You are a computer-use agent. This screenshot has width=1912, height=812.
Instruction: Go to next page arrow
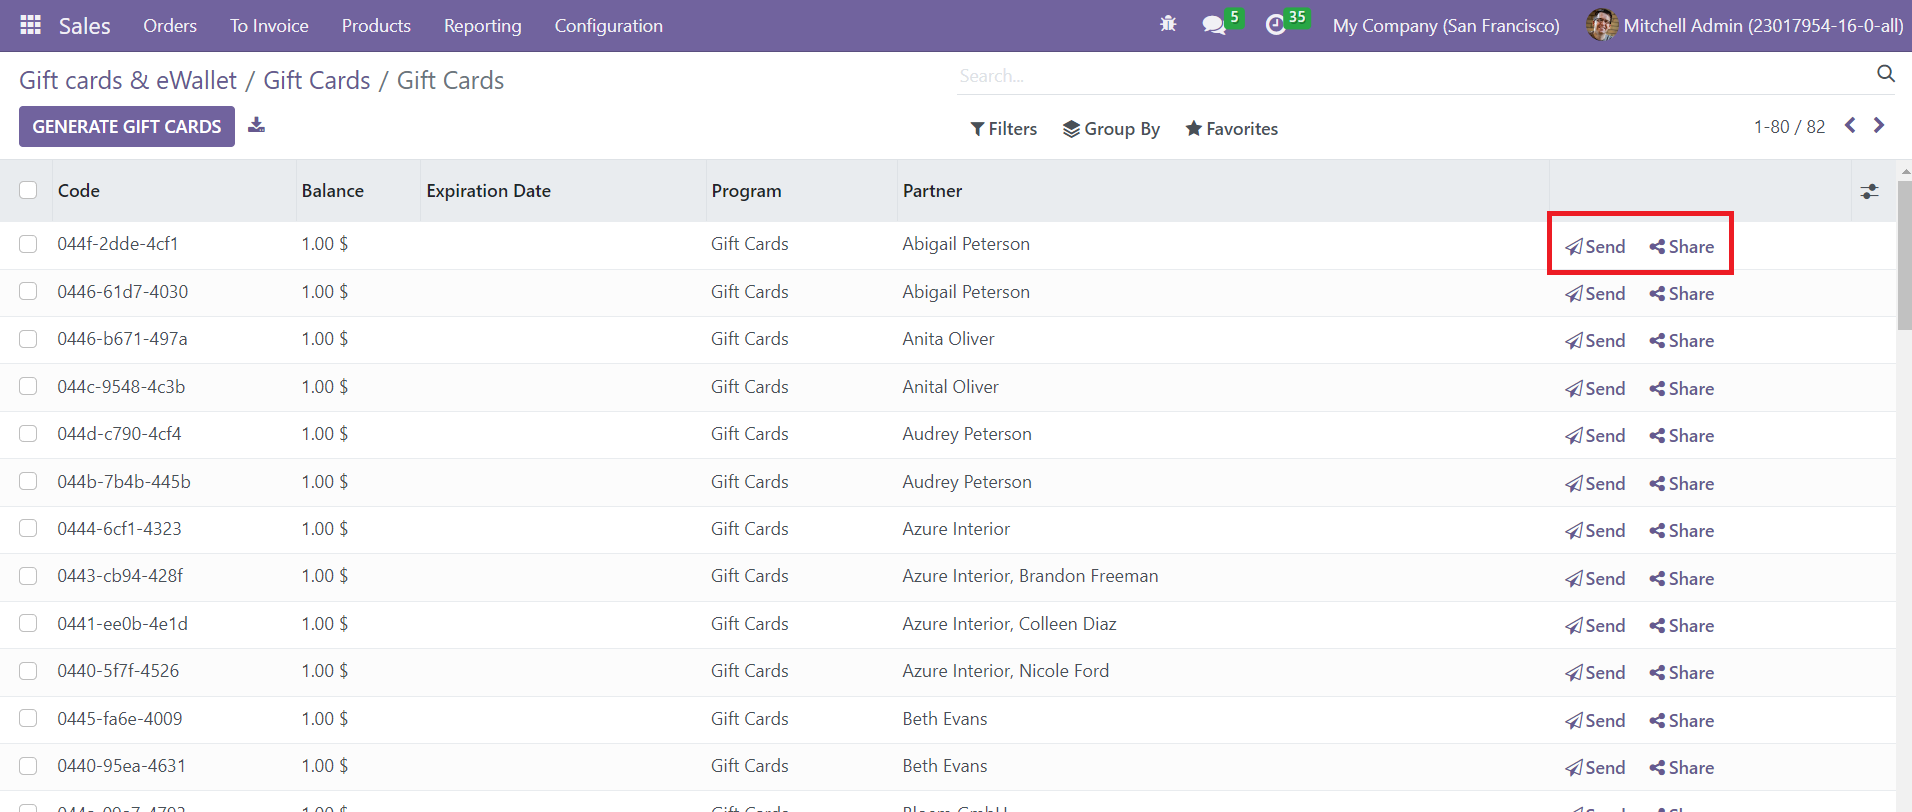tap(1879, 126)
